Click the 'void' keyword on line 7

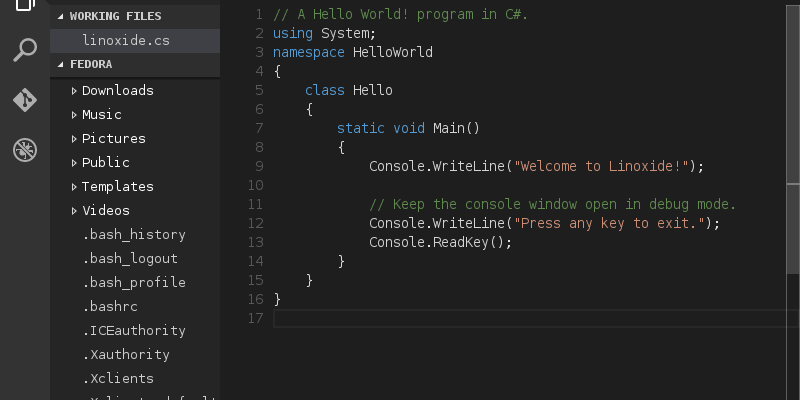pos(409,128)
